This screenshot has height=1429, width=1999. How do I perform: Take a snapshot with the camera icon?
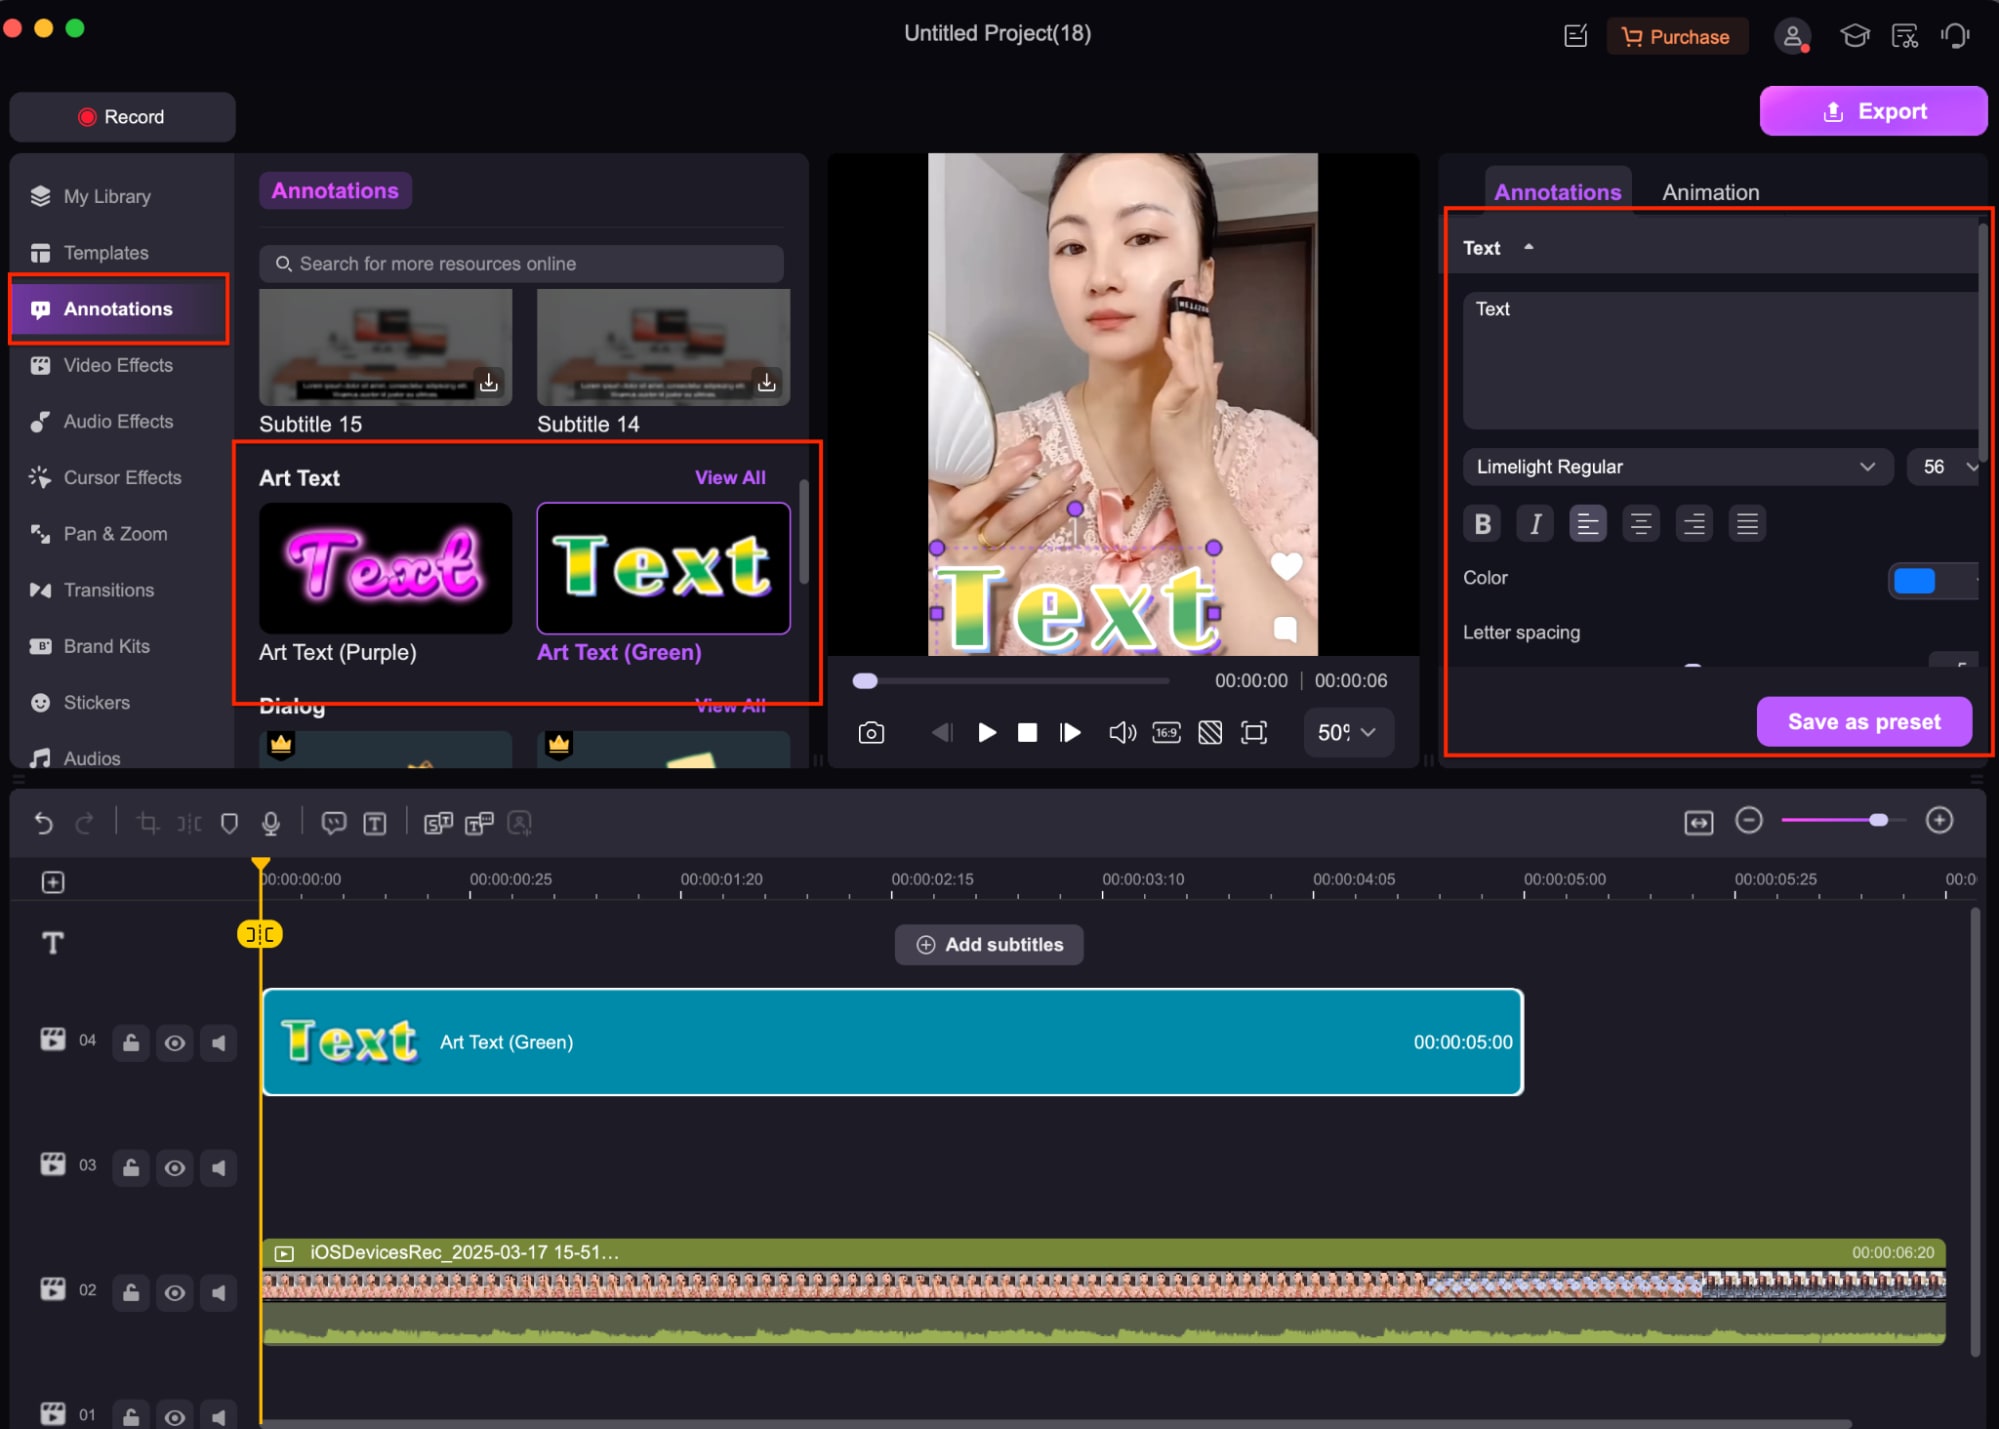(871, 733)
